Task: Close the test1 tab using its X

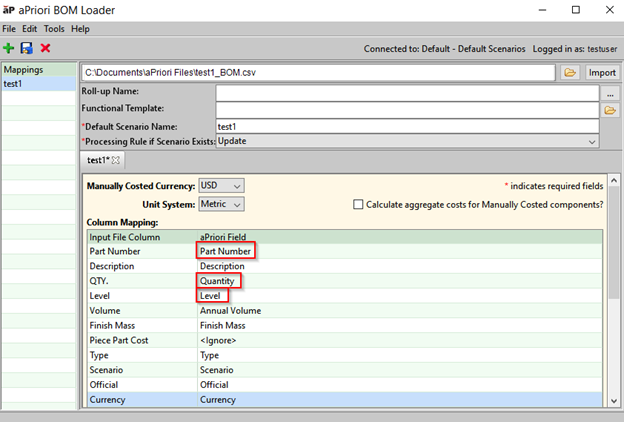Action: (x=116, y=160)
